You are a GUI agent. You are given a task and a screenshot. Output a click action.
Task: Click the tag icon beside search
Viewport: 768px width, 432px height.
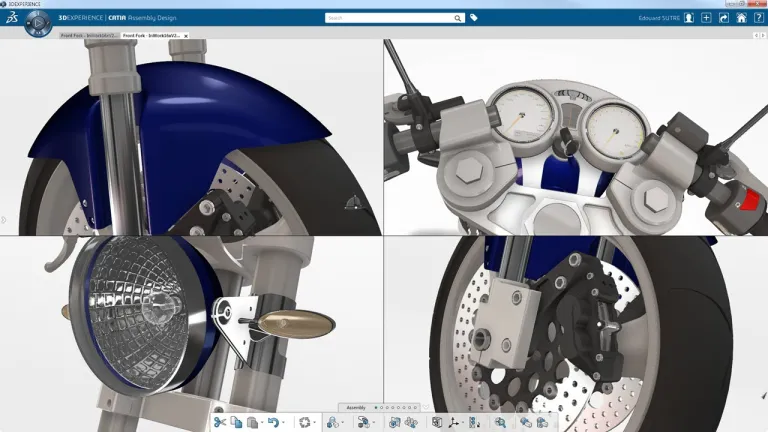coord(474,17)
